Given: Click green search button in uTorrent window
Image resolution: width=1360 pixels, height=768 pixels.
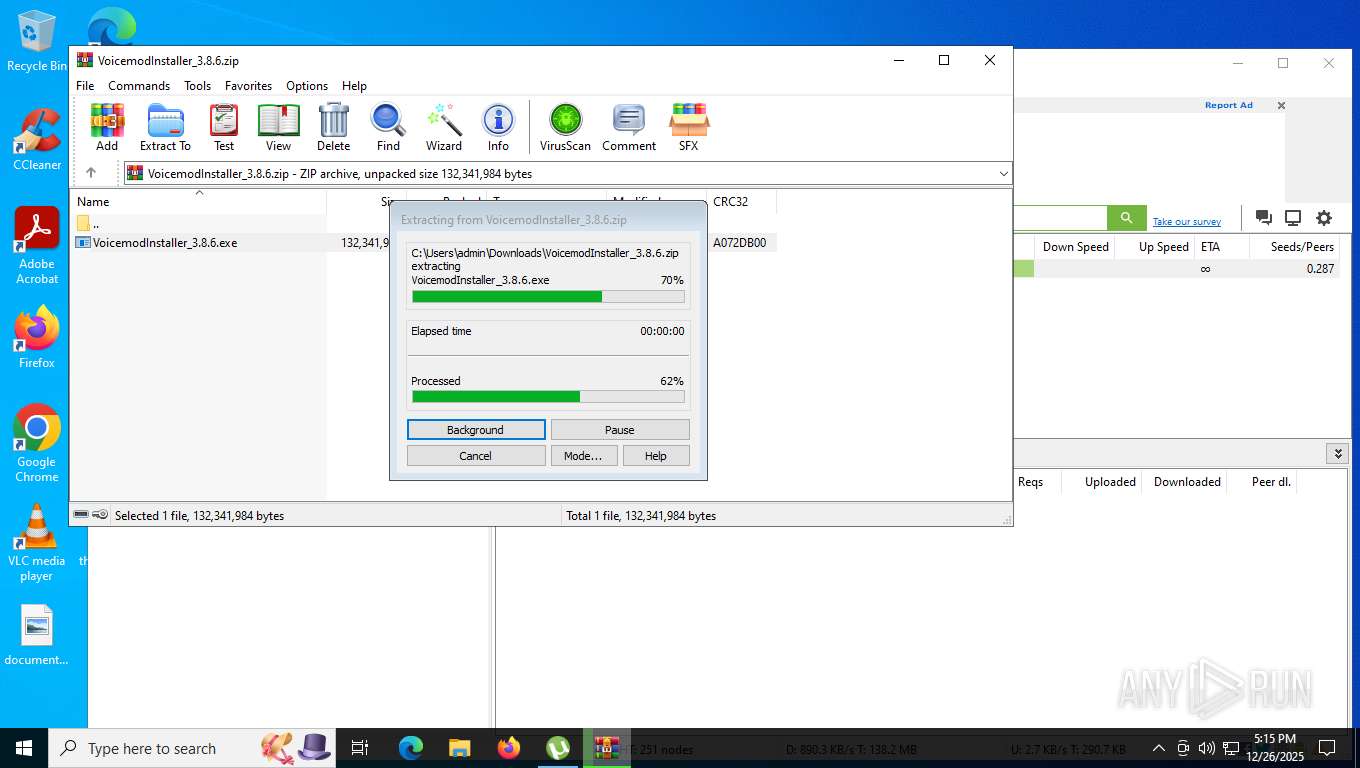Looking at the screenshot, I should (x=1126, y=218).
